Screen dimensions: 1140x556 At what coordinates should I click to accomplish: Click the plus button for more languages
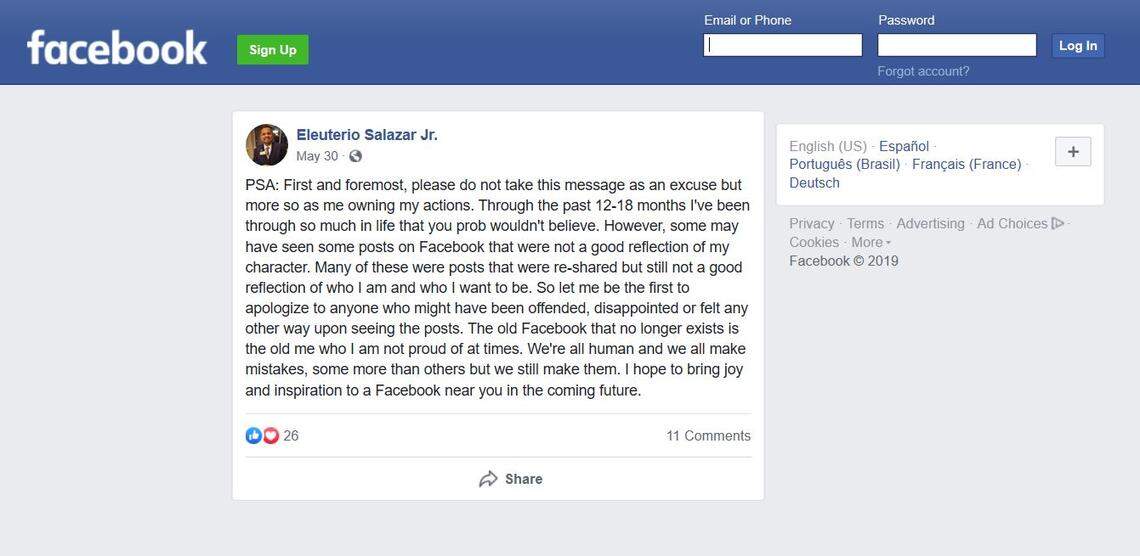point(1073,152)
